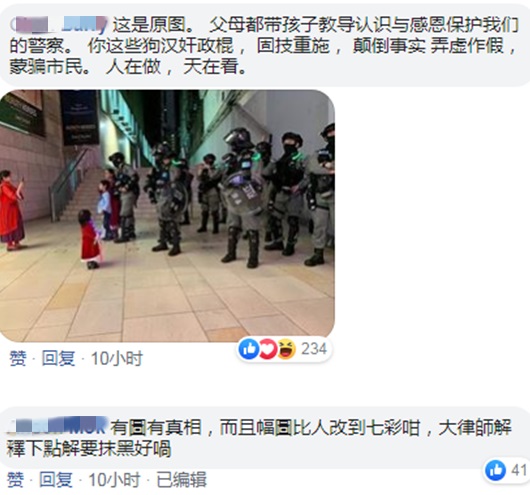
Task: Open the riot police photo attachment
Action: [167, 216]
